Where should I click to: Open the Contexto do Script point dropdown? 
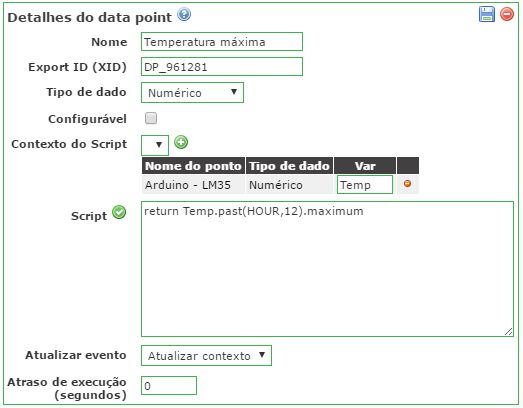(x=155, y=145)
